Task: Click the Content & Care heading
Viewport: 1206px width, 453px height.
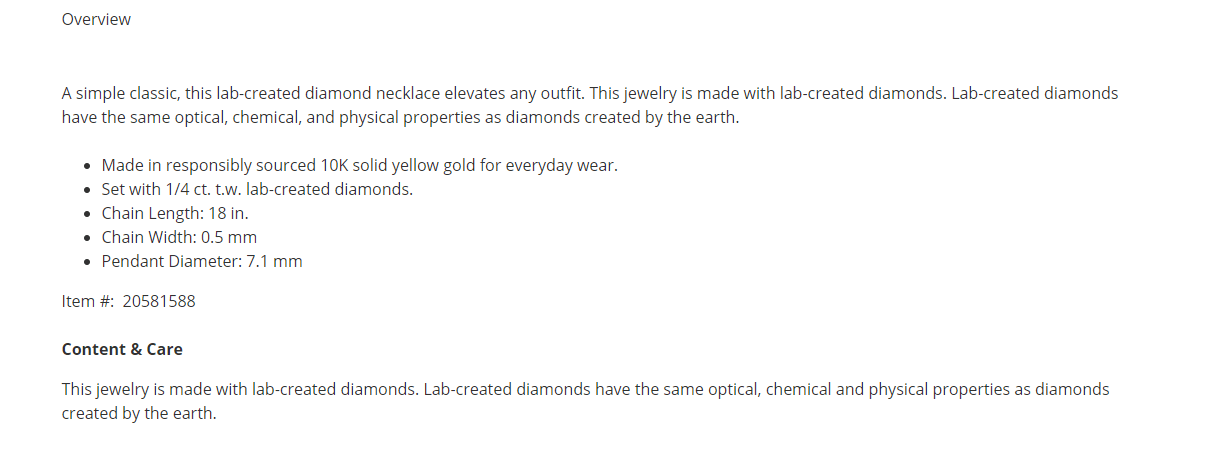Action: 122,349
